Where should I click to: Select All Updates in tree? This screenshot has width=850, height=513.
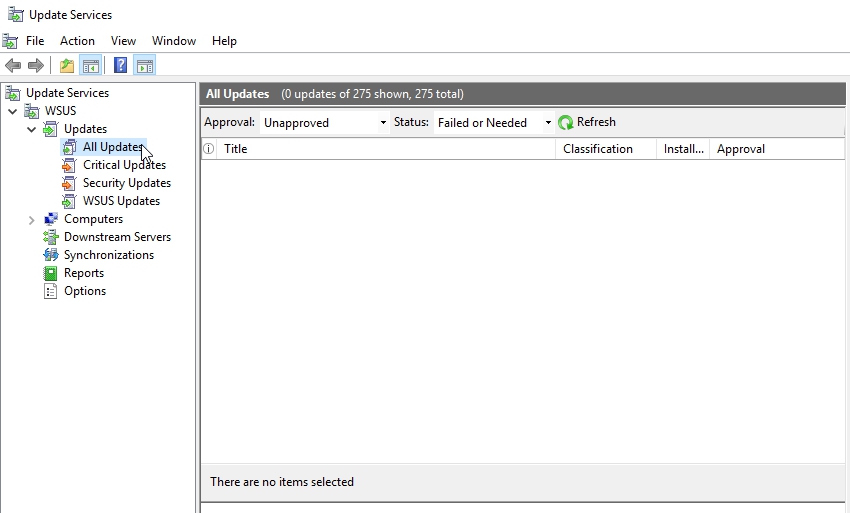tap(113, 147)
